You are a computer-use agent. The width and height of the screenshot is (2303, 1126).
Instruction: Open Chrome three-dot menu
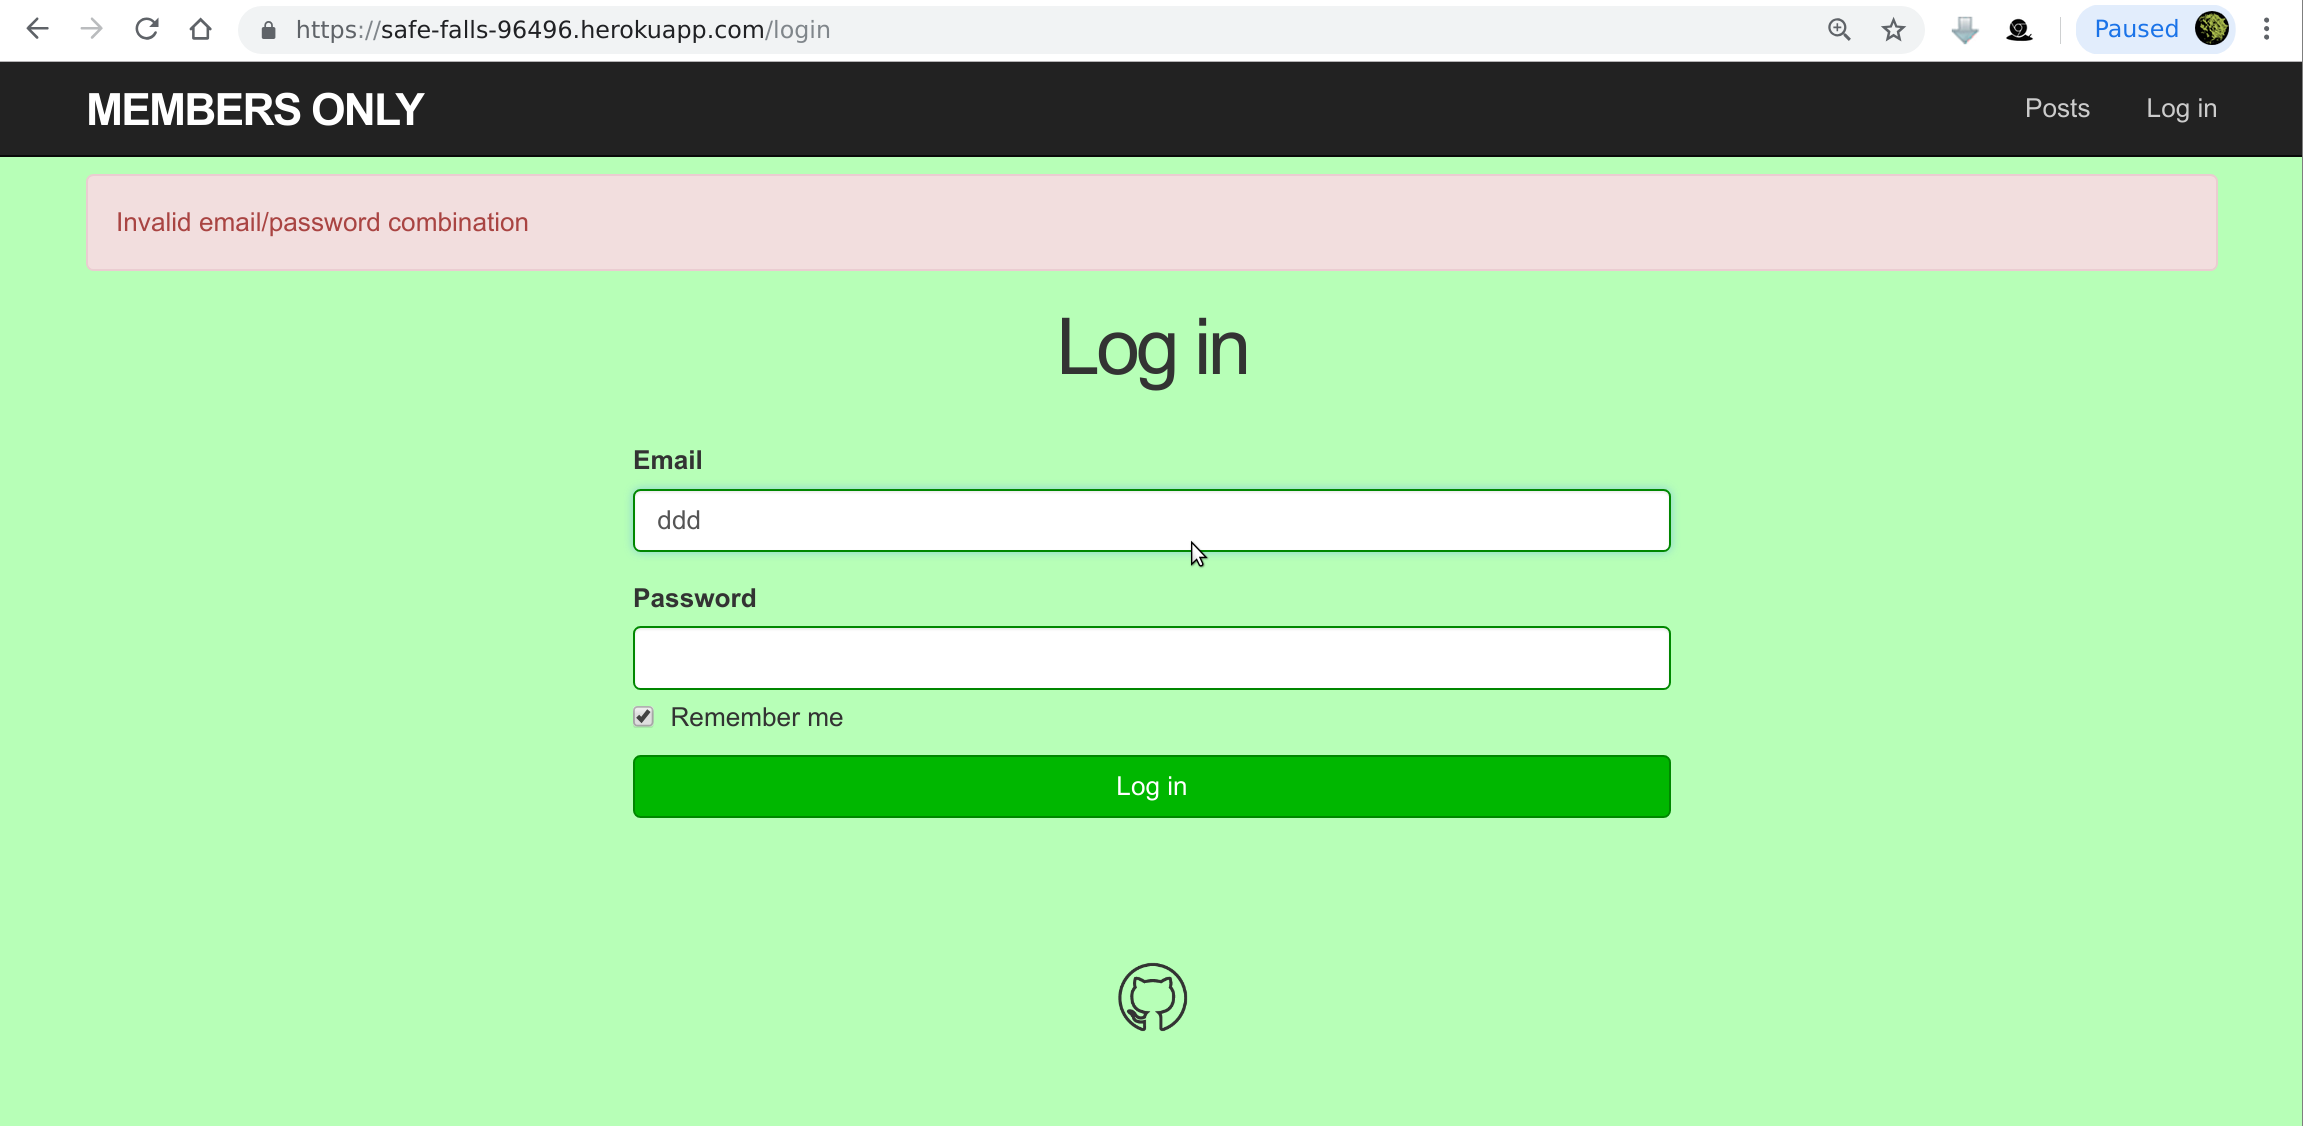coord(2266,29)
